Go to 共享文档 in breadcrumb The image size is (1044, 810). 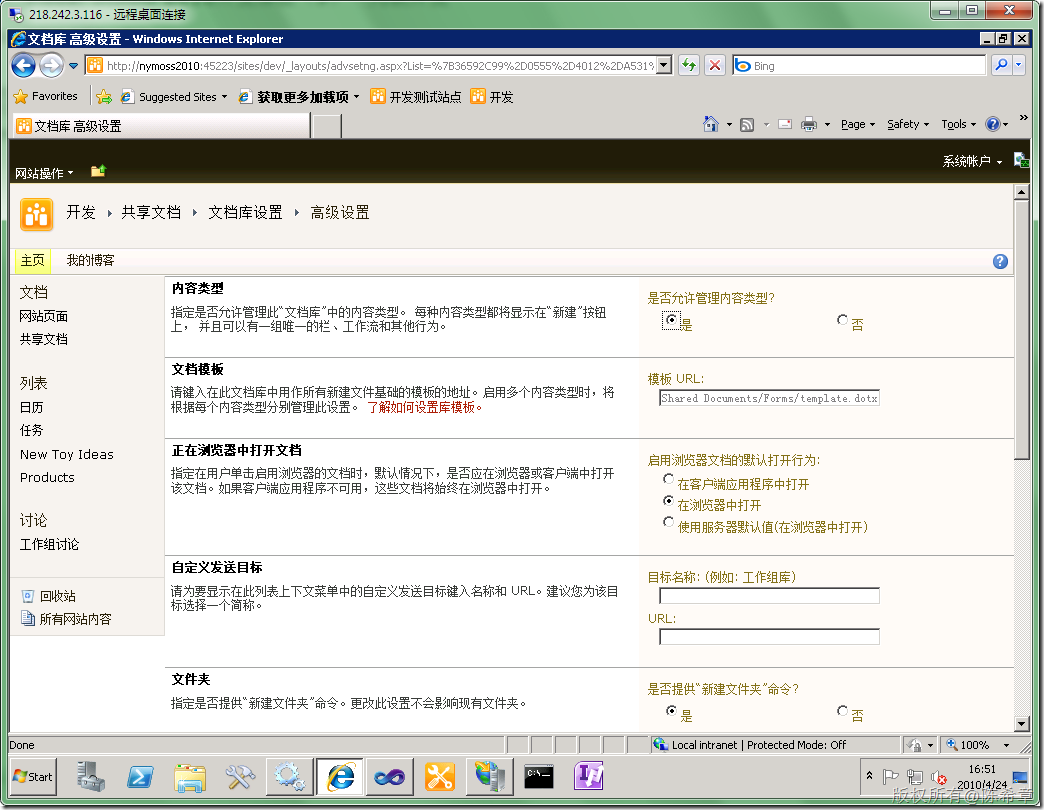[x=151, y=212]
